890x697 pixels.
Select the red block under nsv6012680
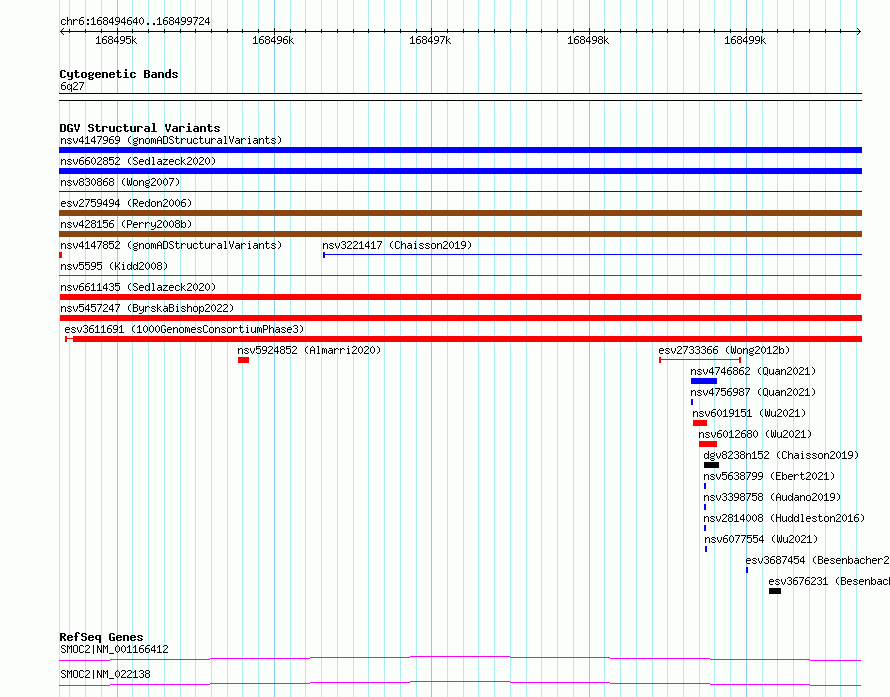(708, 444)
